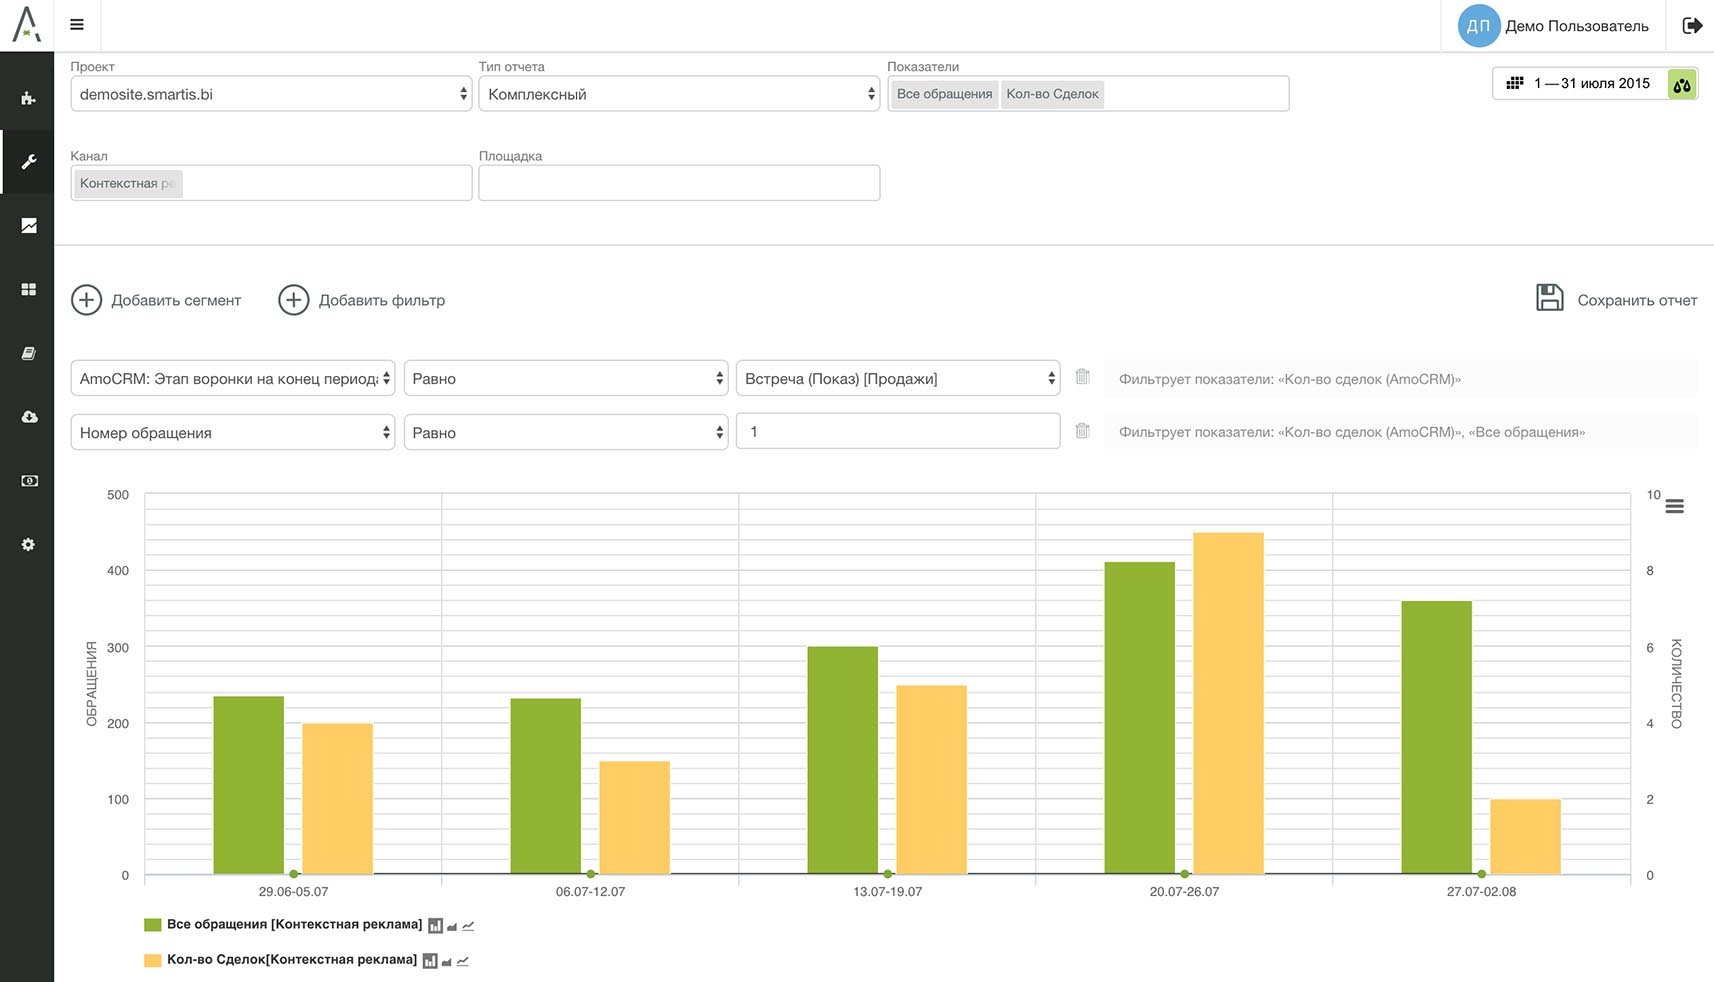Viewport: 1714px width, 982px height.
Task: Expand the Тип отчета Комплексный dropdown
Action: (679, 94)
